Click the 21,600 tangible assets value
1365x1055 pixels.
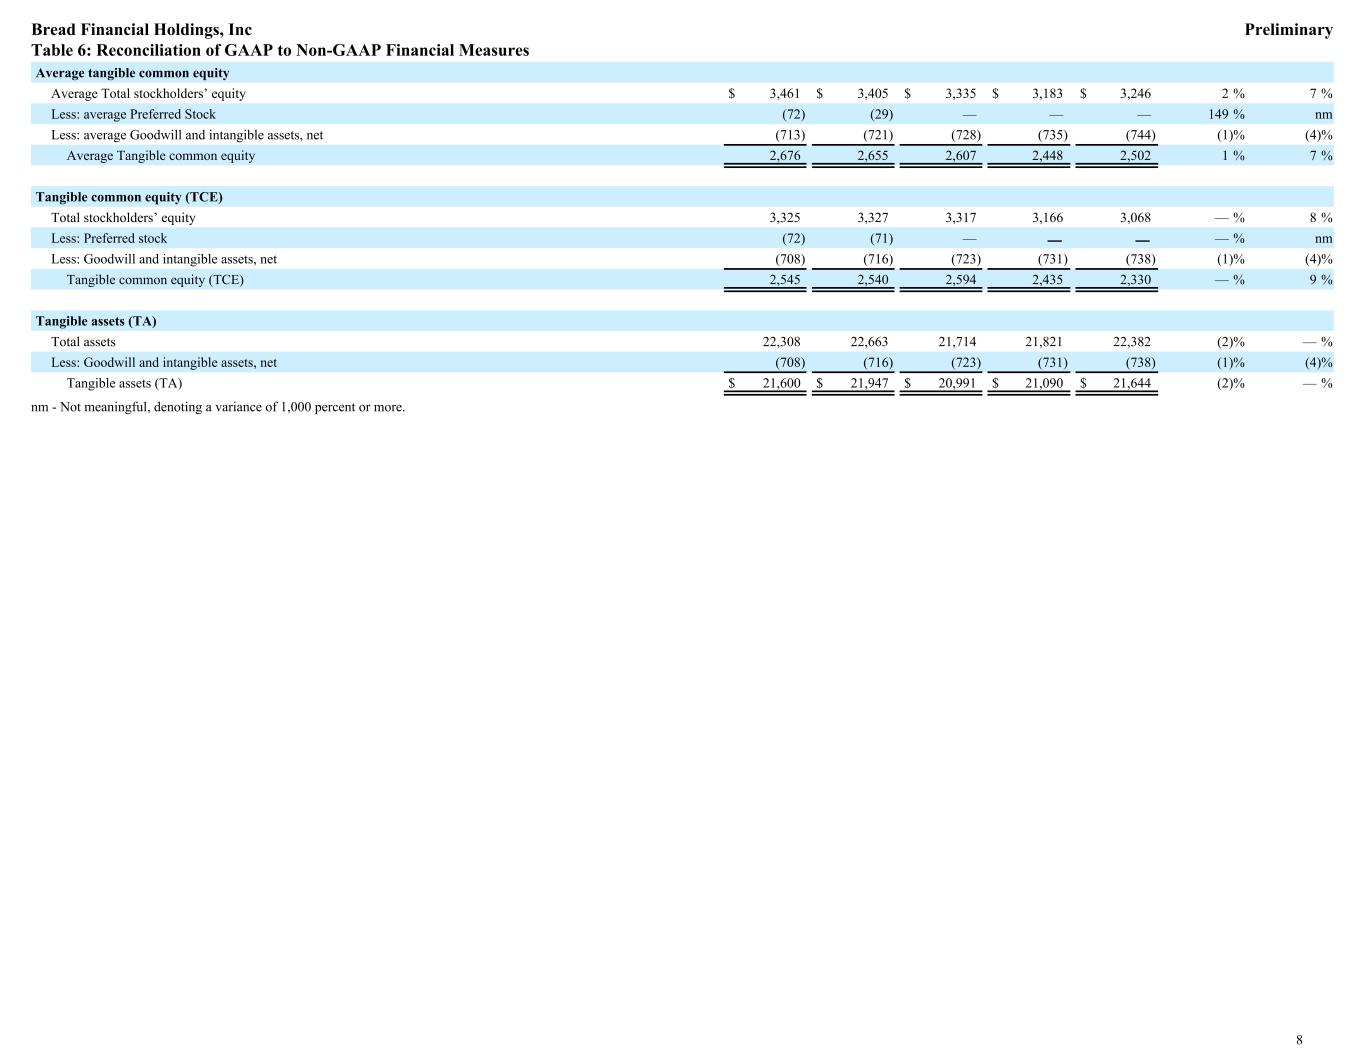point(781,384)
